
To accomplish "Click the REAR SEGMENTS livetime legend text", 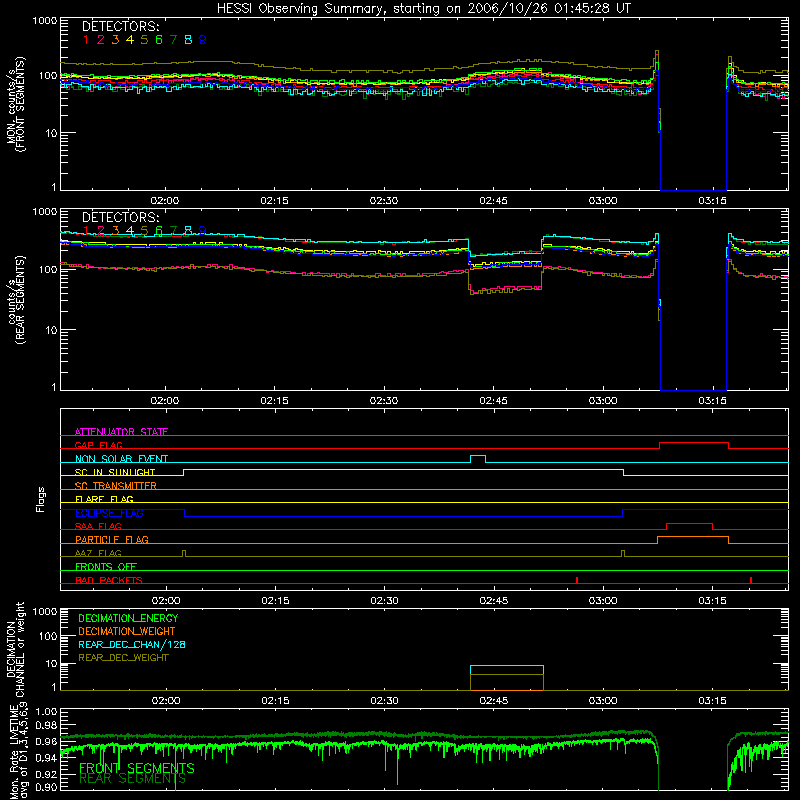I will point(132,779).
